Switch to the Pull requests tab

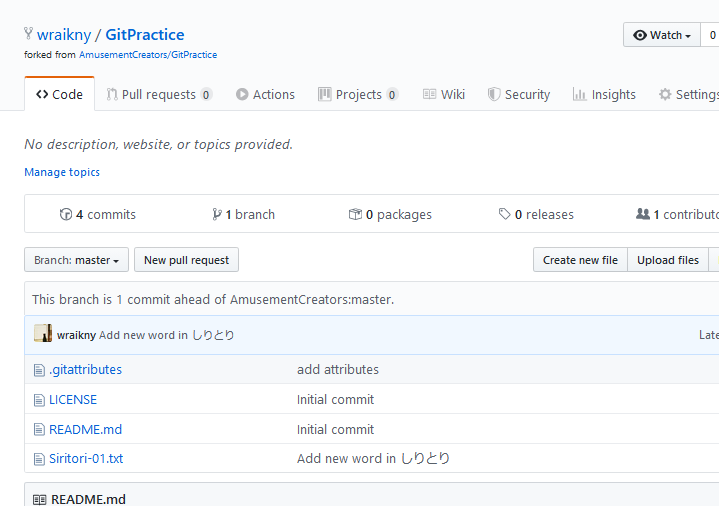[159, 95]
